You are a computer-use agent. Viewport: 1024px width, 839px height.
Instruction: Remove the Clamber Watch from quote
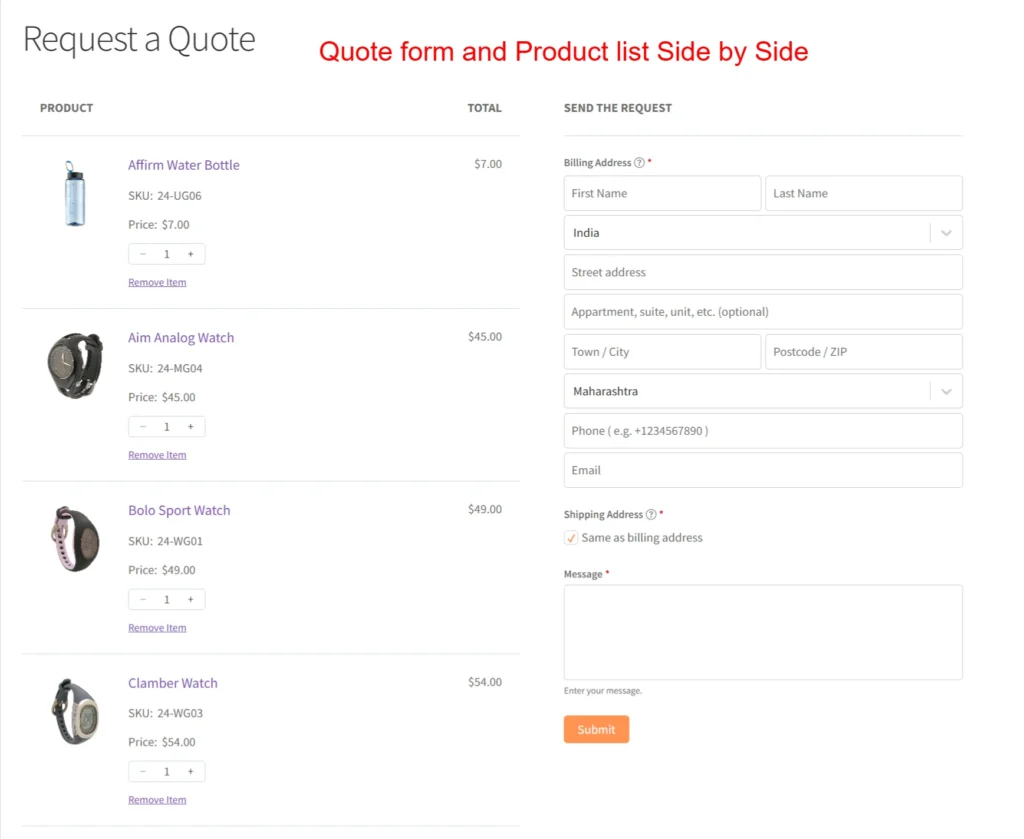click(x=157, y=799)
